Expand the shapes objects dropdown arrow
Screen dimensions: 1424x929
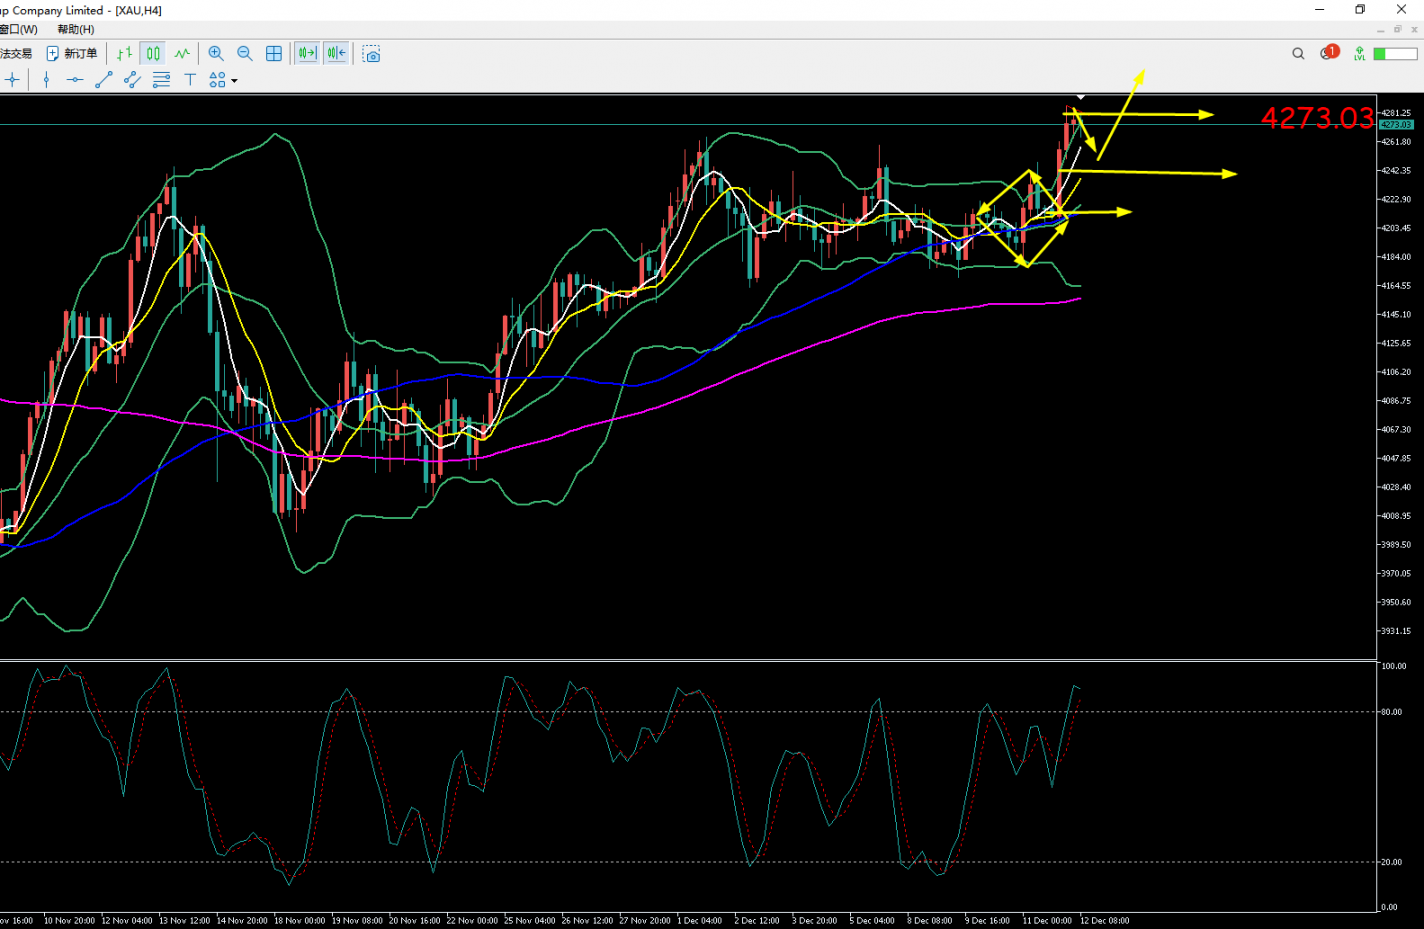point(235,81)
